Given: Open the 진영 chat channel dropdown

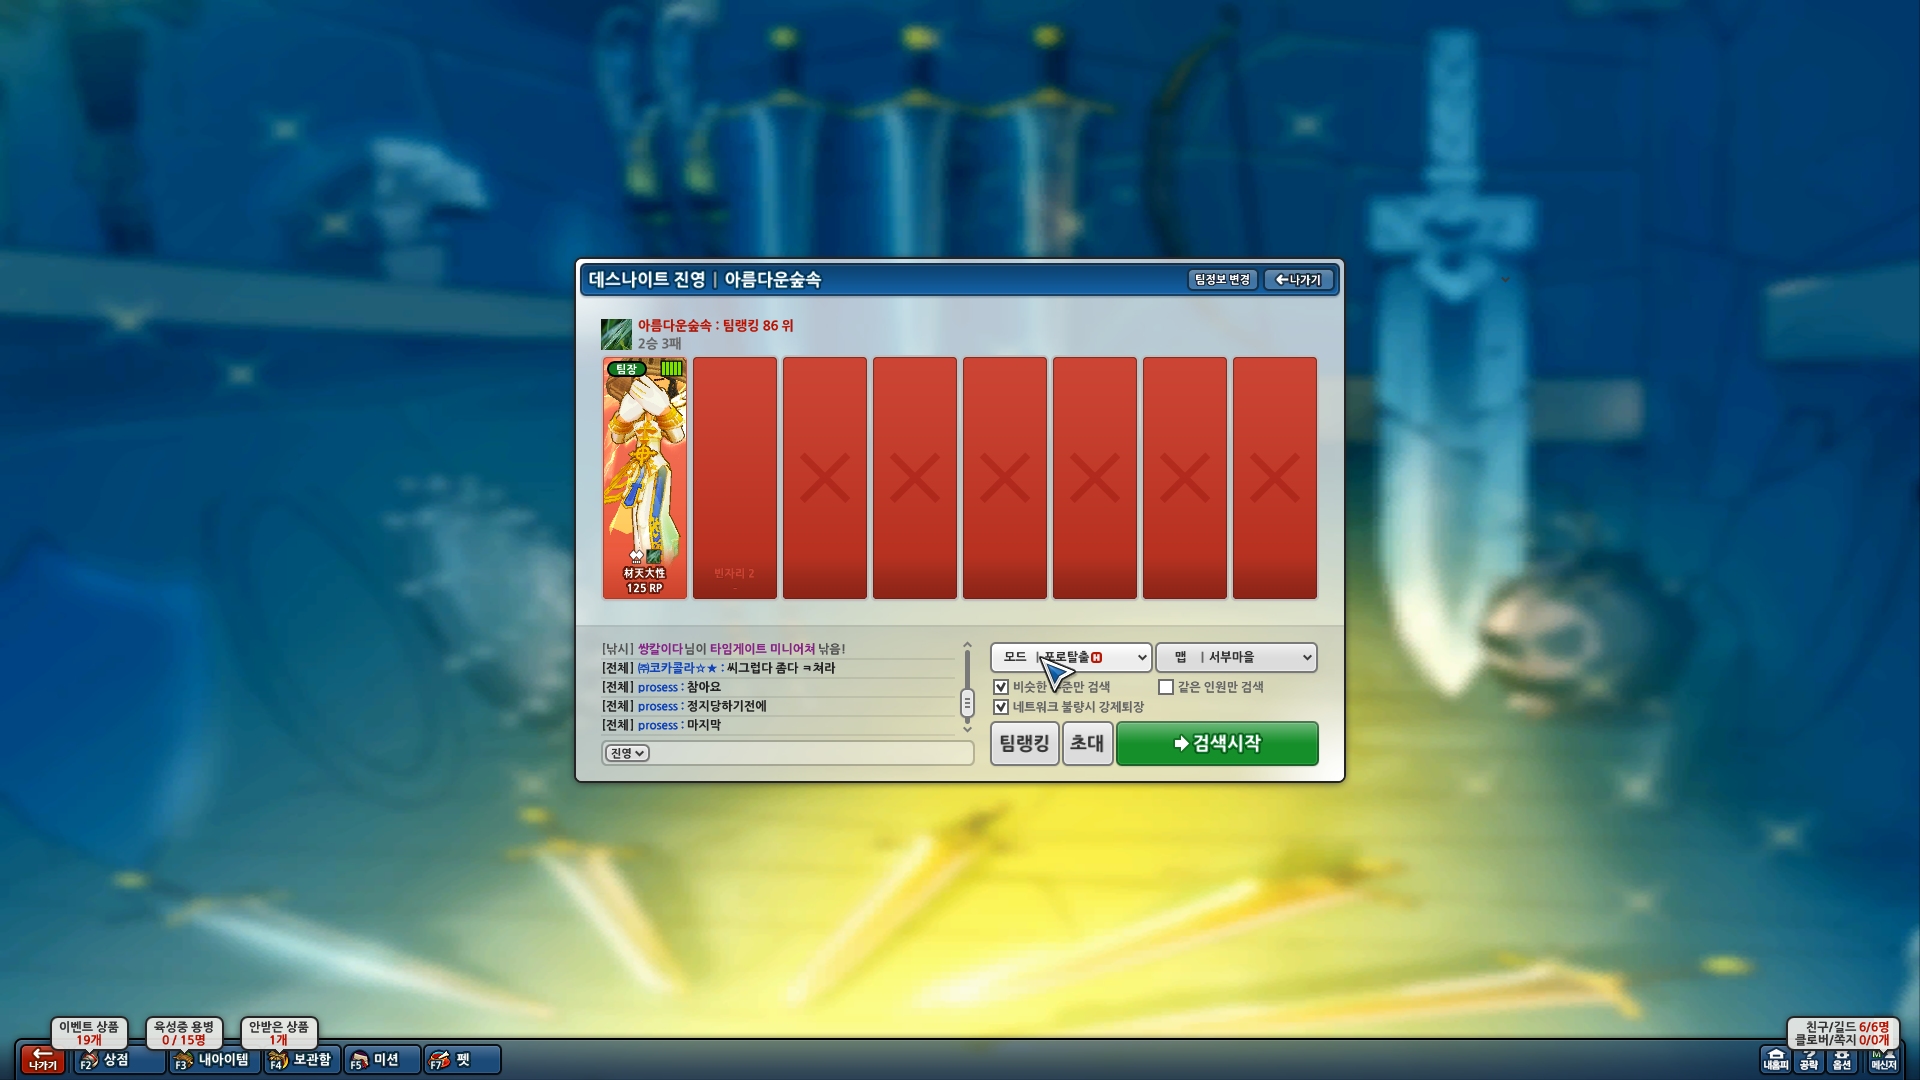Looking at the screenshot, I should tap(627, 753).
